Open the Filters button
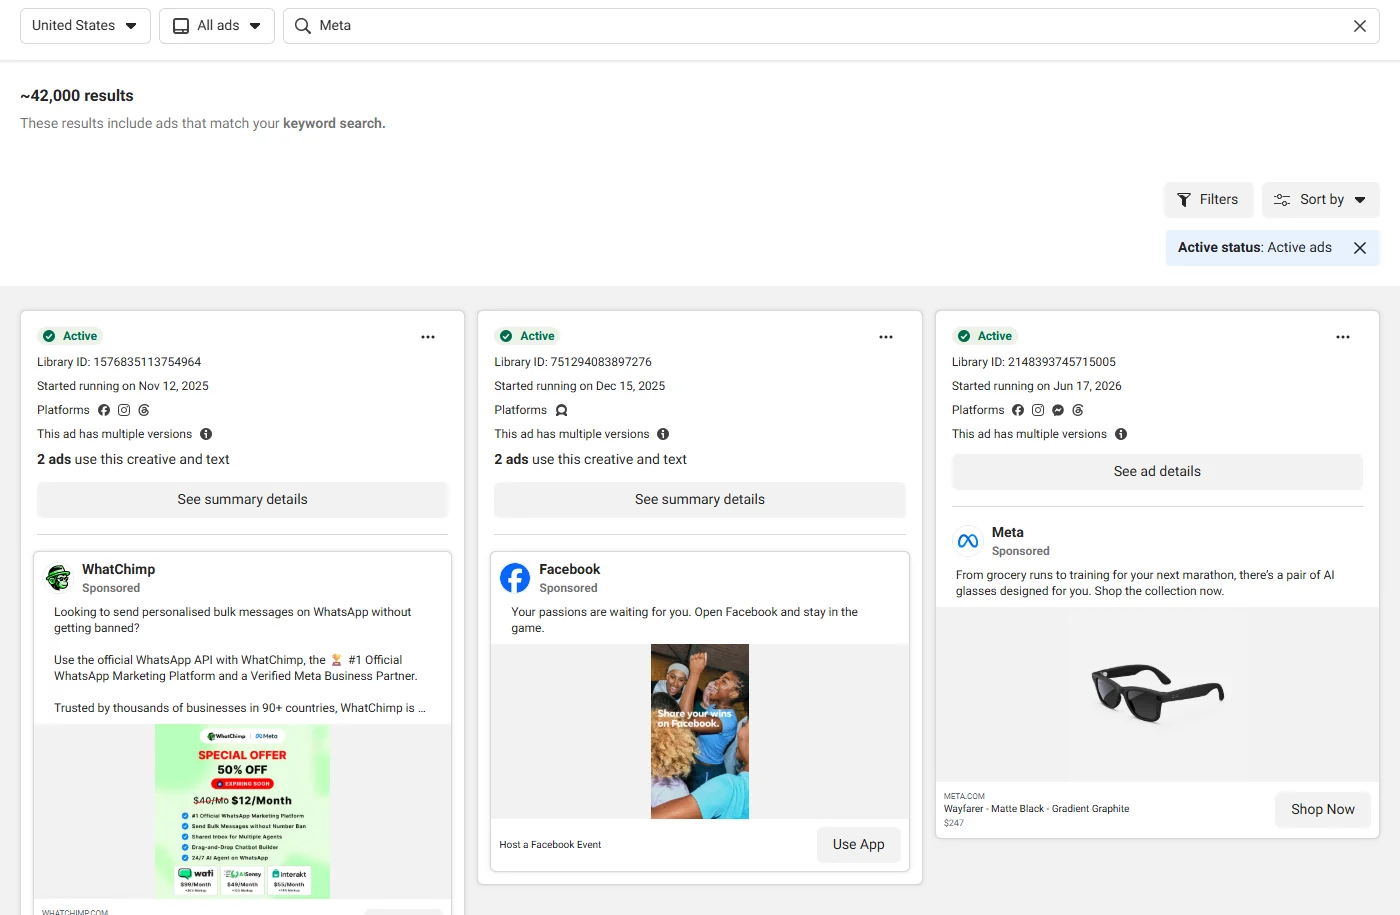The width and height of the screenshot is (1400, 915). click(1208, 200)
